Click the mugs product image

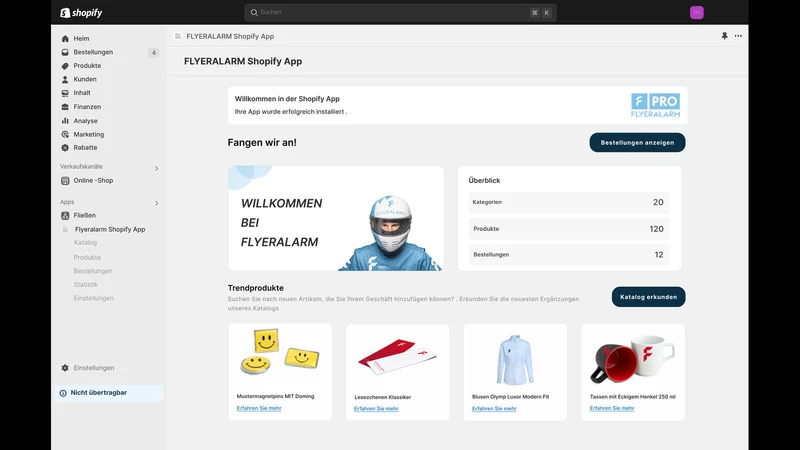633,358
